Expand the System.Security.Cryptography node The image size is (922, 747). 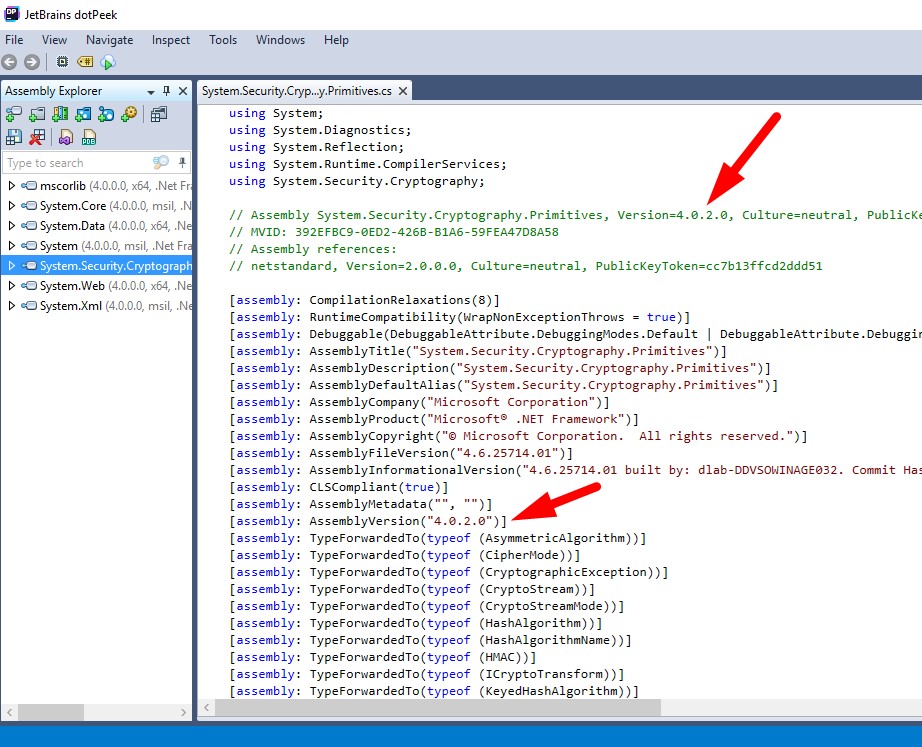point(11,266)
